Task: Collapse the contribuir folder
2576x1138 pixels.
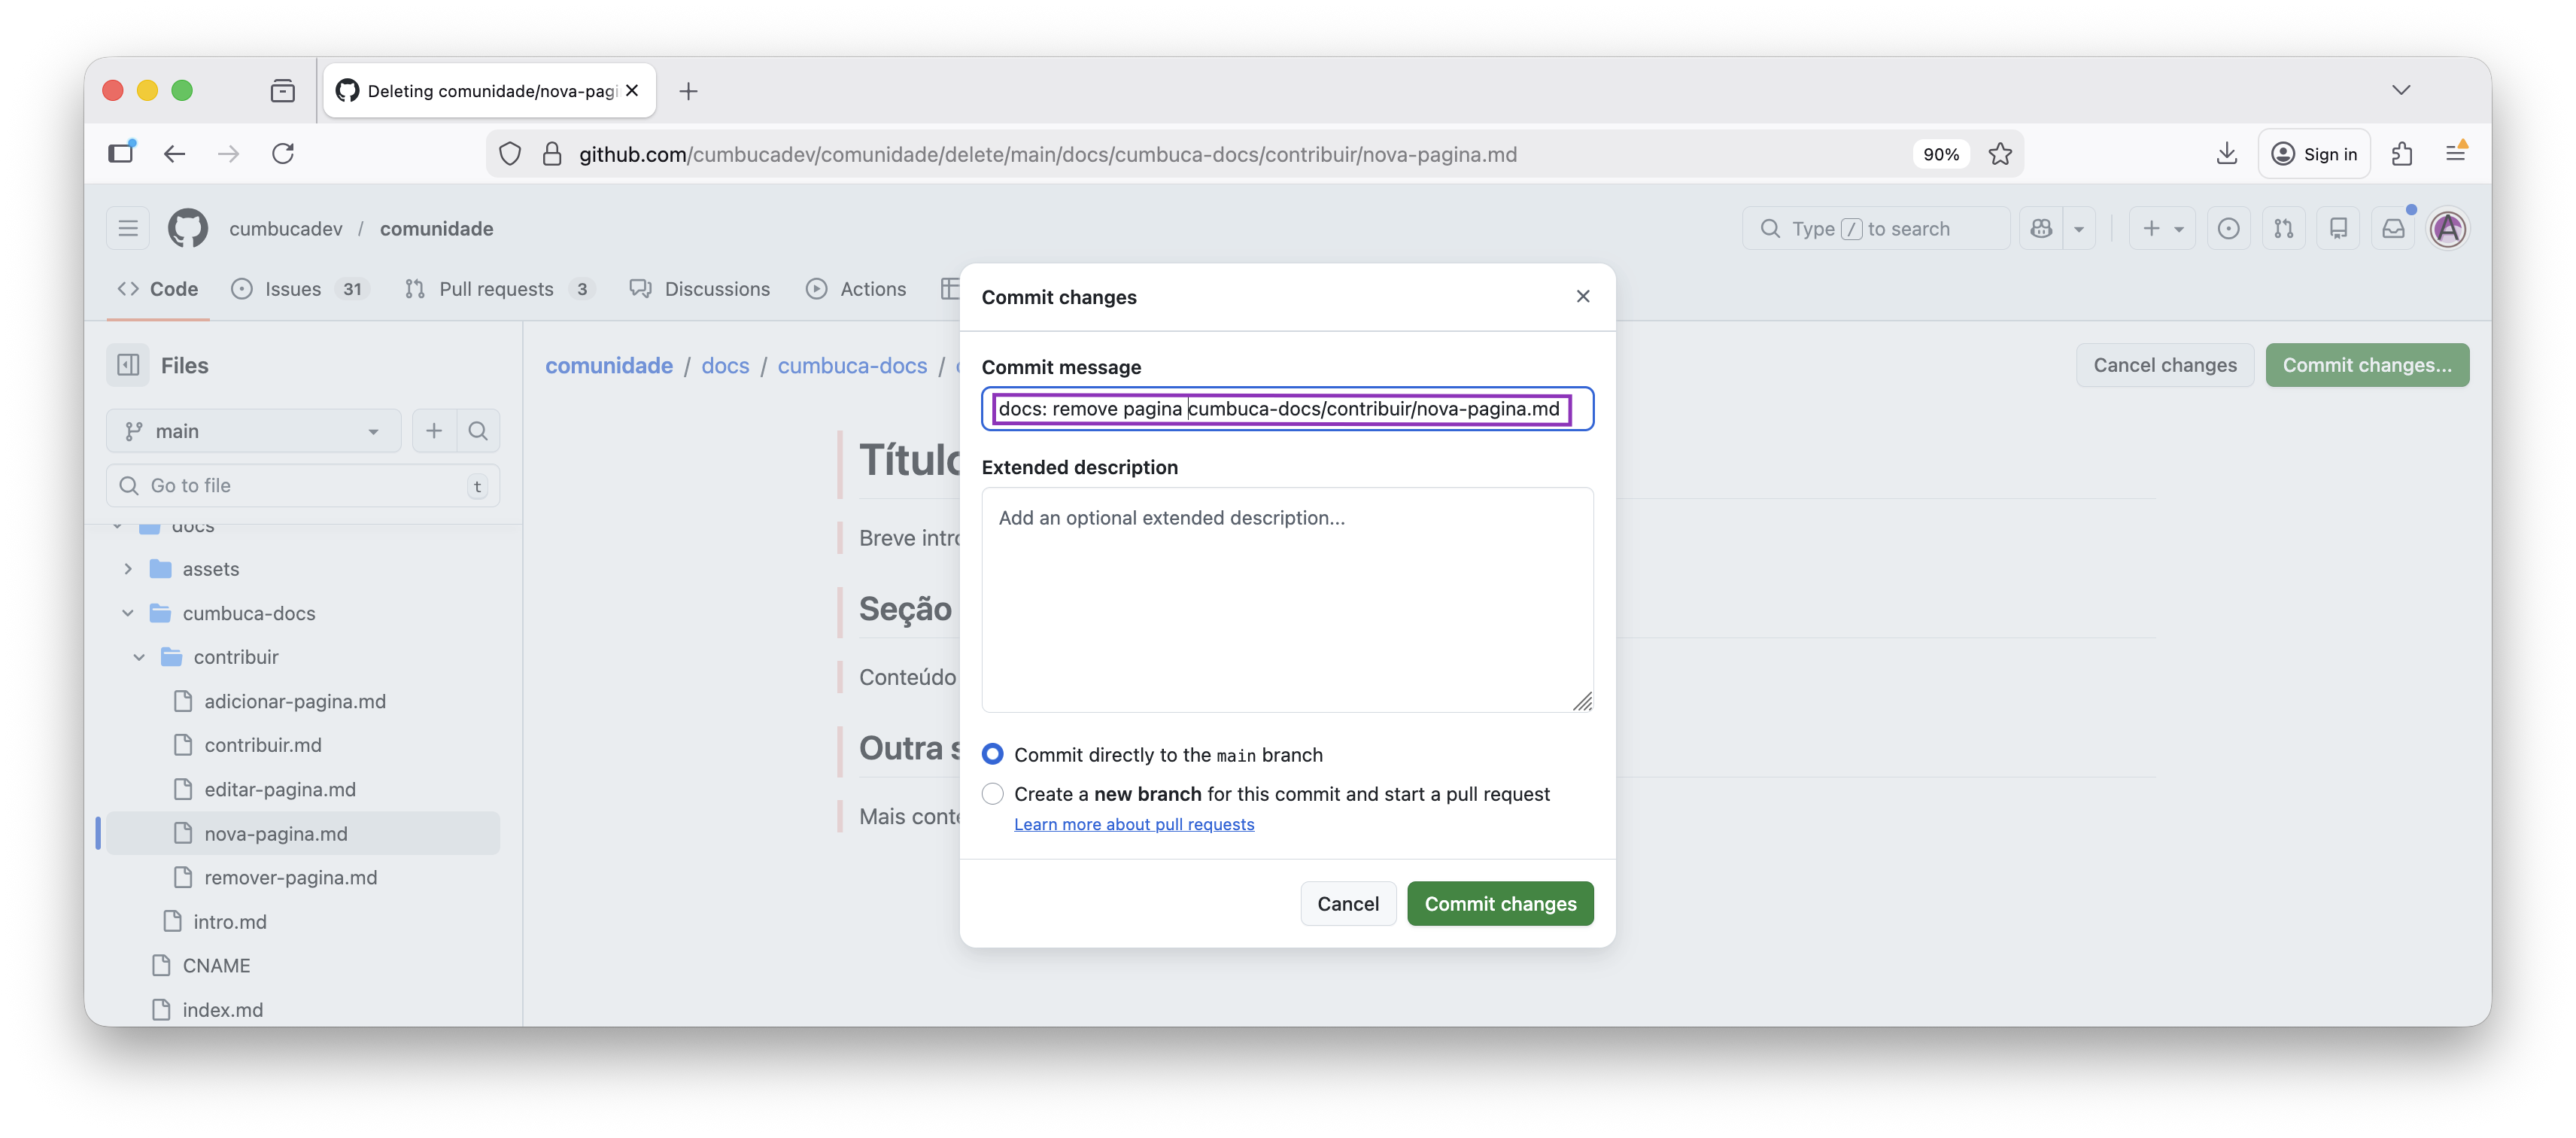Action: 139,657
